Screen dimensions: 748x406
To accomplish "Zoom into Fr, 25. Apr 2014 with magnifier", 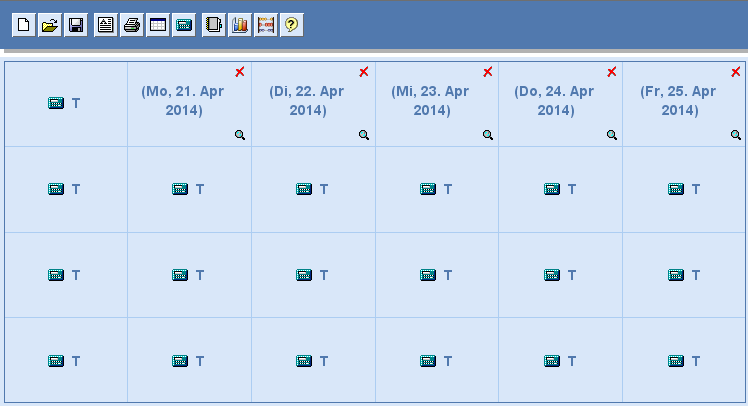I will tap(736, 135).
